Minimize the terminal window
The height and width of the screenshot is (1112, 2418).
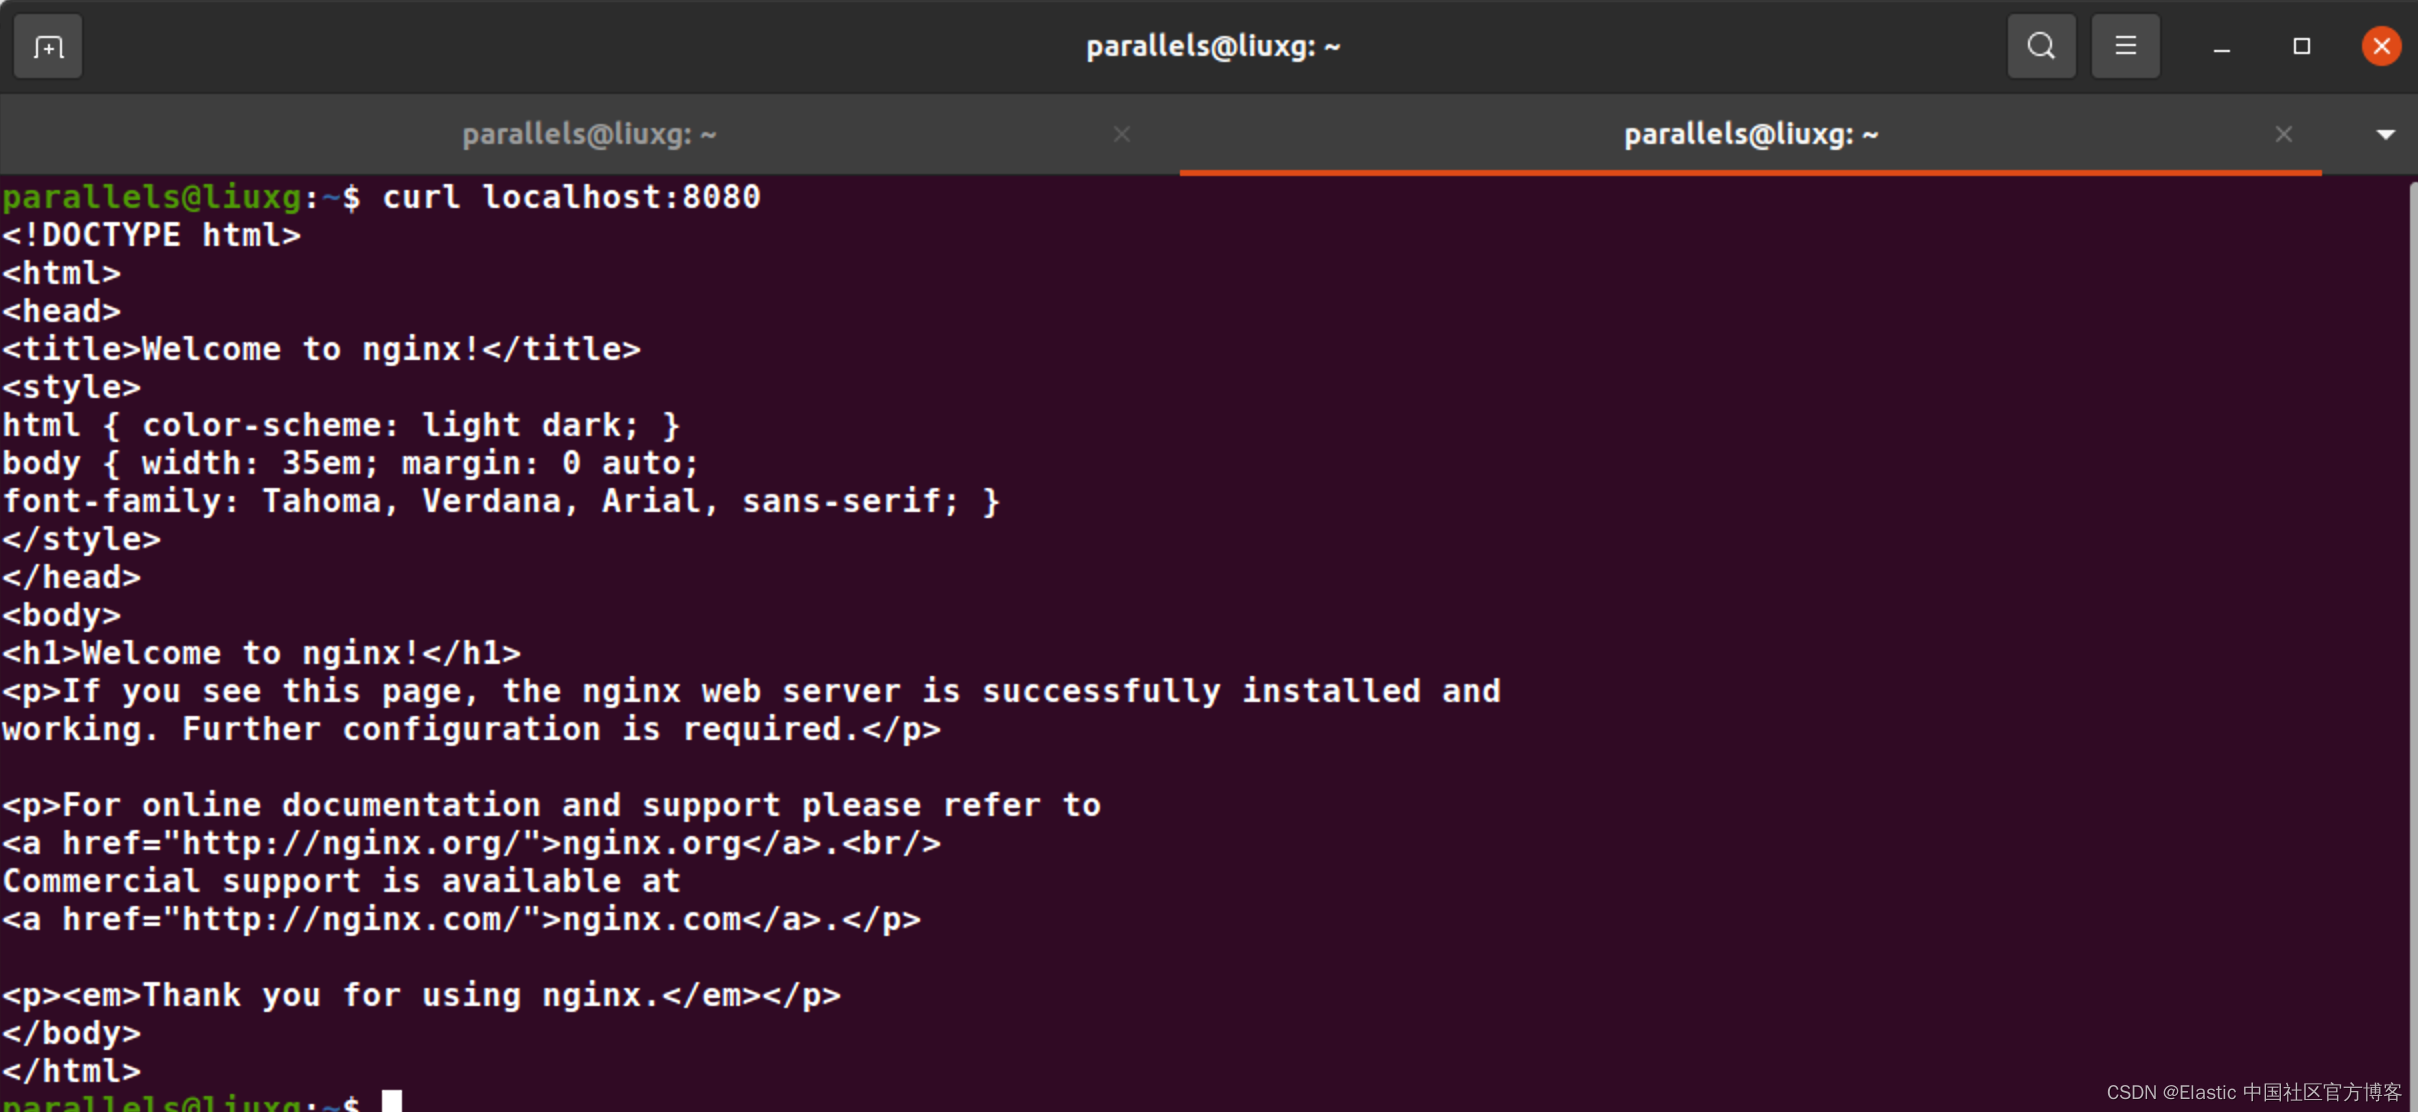tap(2221, 47)
